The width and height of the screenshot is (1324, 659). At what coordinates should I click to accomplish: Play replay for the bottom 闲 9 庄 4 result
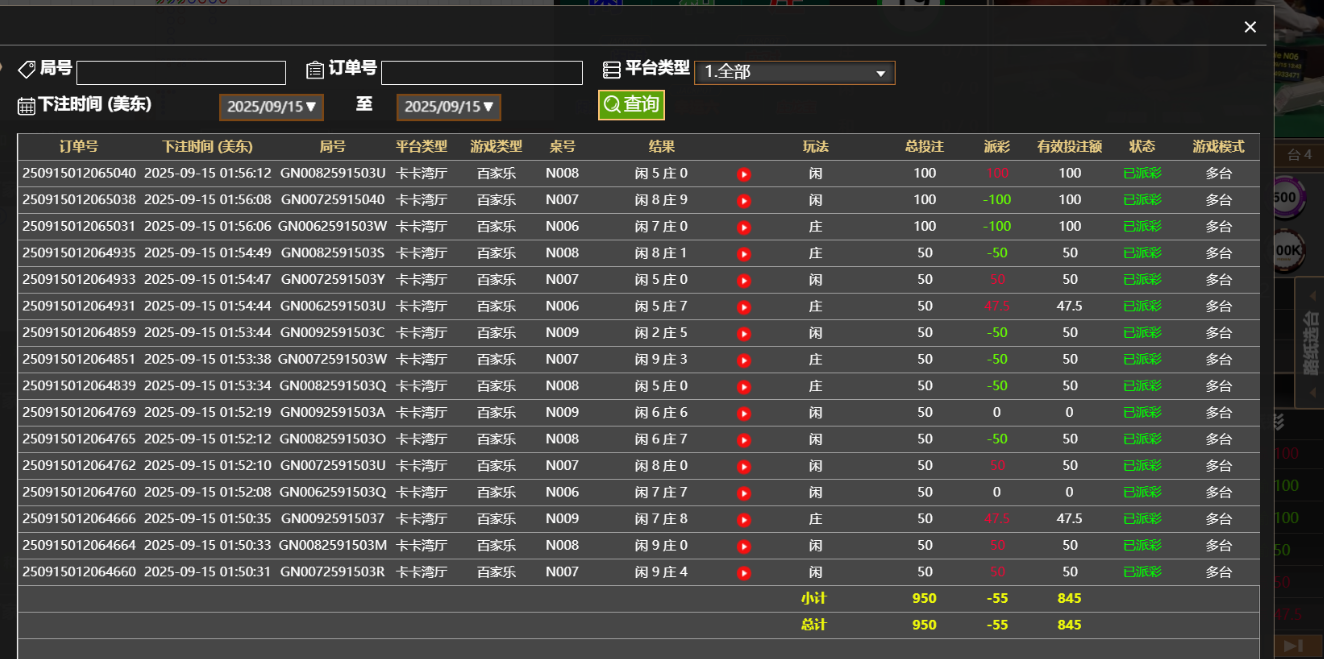(744, 572)
